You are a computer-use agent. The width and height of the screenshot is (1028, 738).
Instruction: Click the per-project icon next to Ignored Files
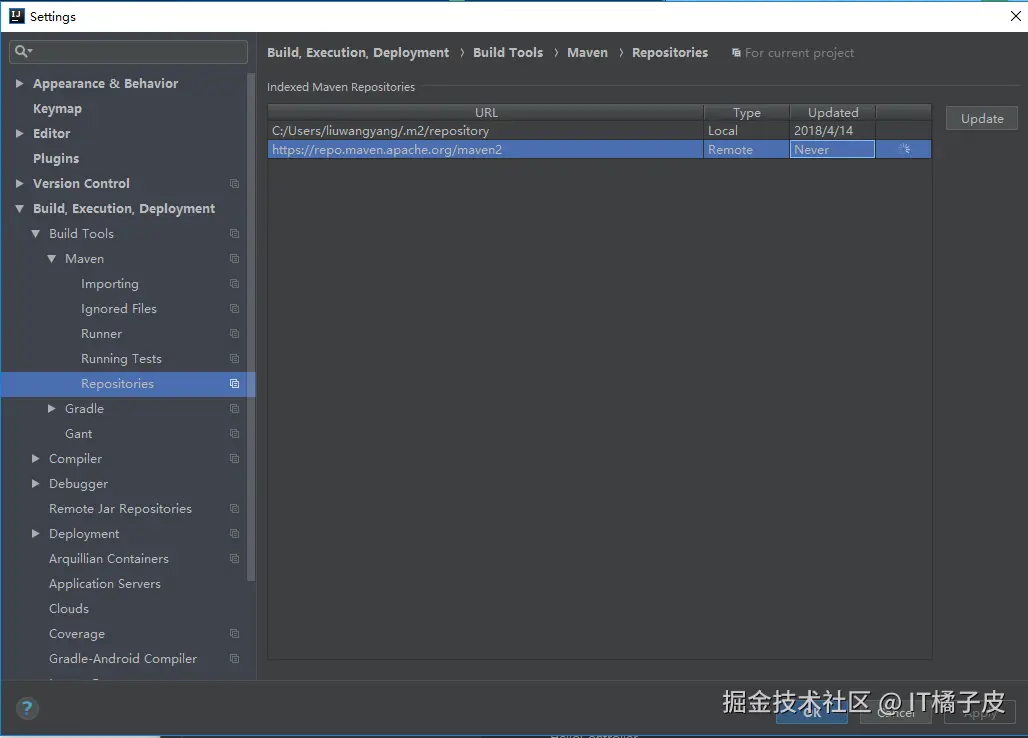pos(235,309)
